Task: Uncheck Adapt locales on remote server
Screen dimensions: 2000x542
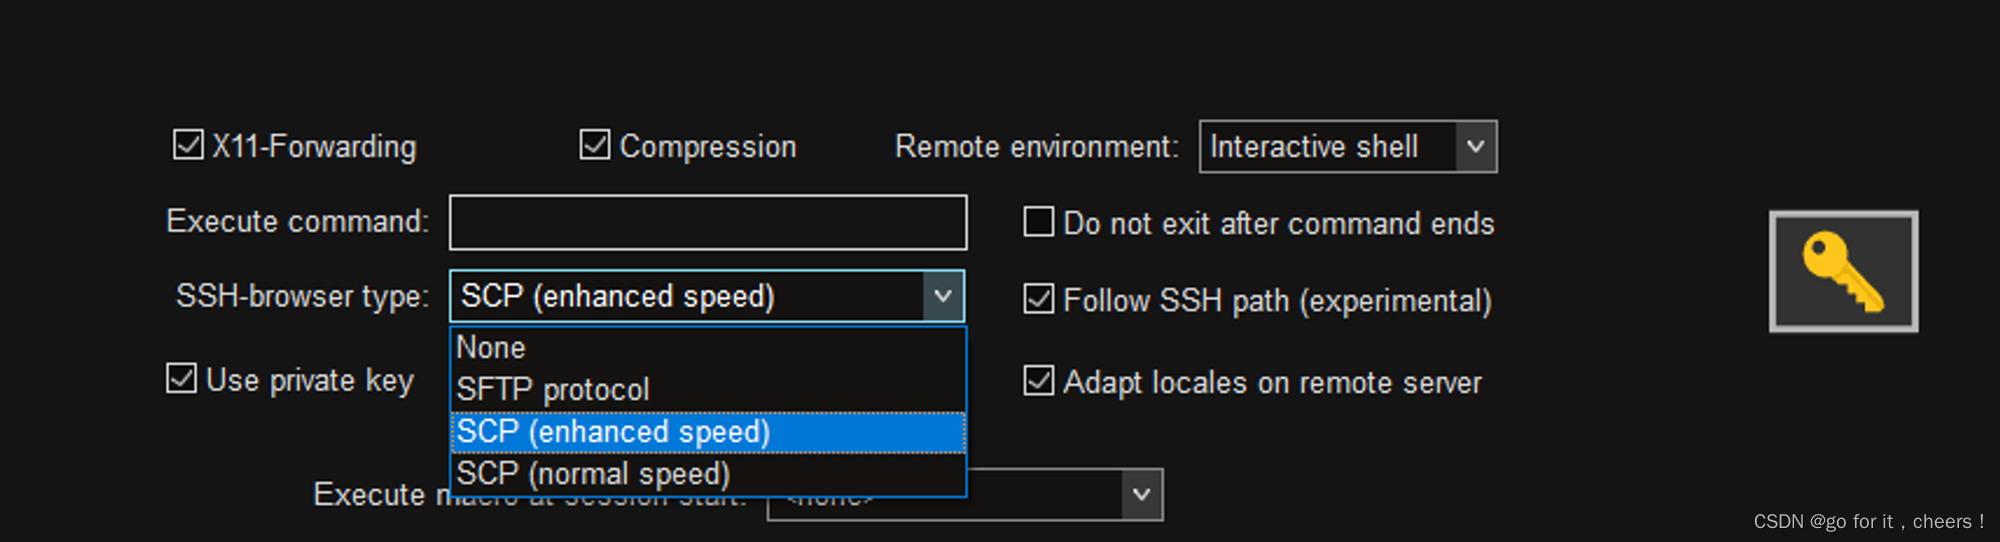Action: coord(1039,381)
